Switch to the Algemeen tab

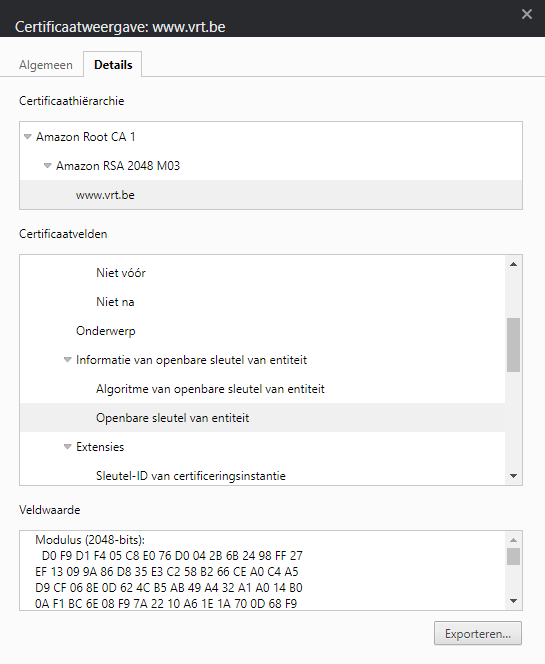(x=46, y=65)
